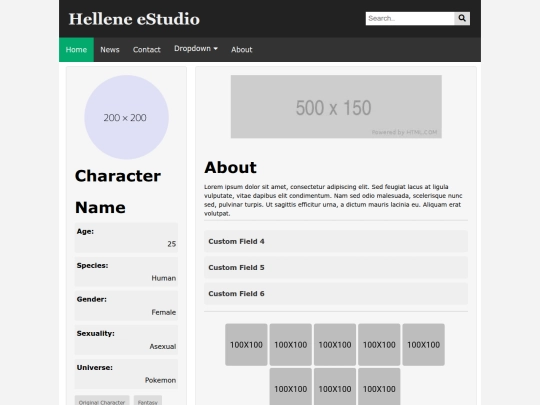The image size is (540, 405).
Task: Open first 100X100 thumbnail in upper gallery row
Action: pyautogui.click(x=246, y=344)
